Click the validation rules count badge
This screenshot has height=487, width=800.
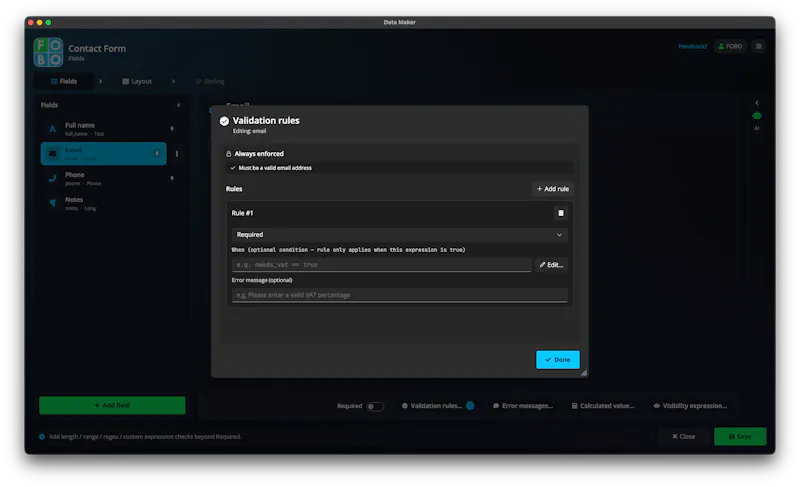pos(470,406)
